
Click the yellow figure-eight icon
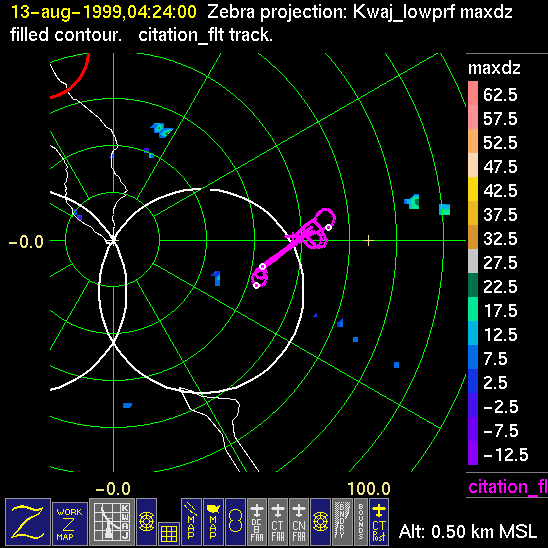click(235, 522)
